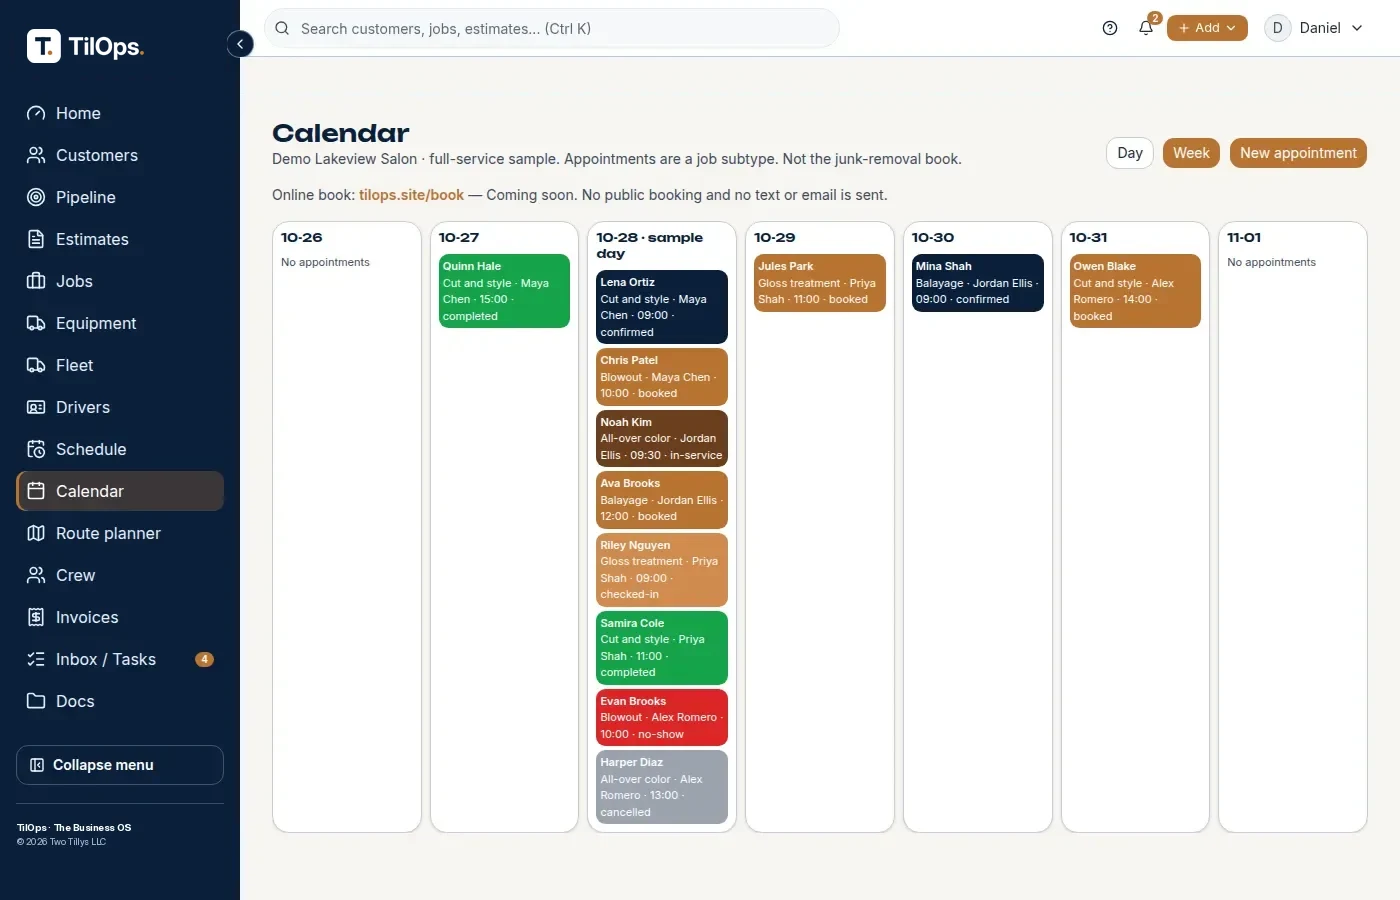This screenshot has height=900, width=1400.
Task: Click the Crew people icon
Action: pos(36,575)
